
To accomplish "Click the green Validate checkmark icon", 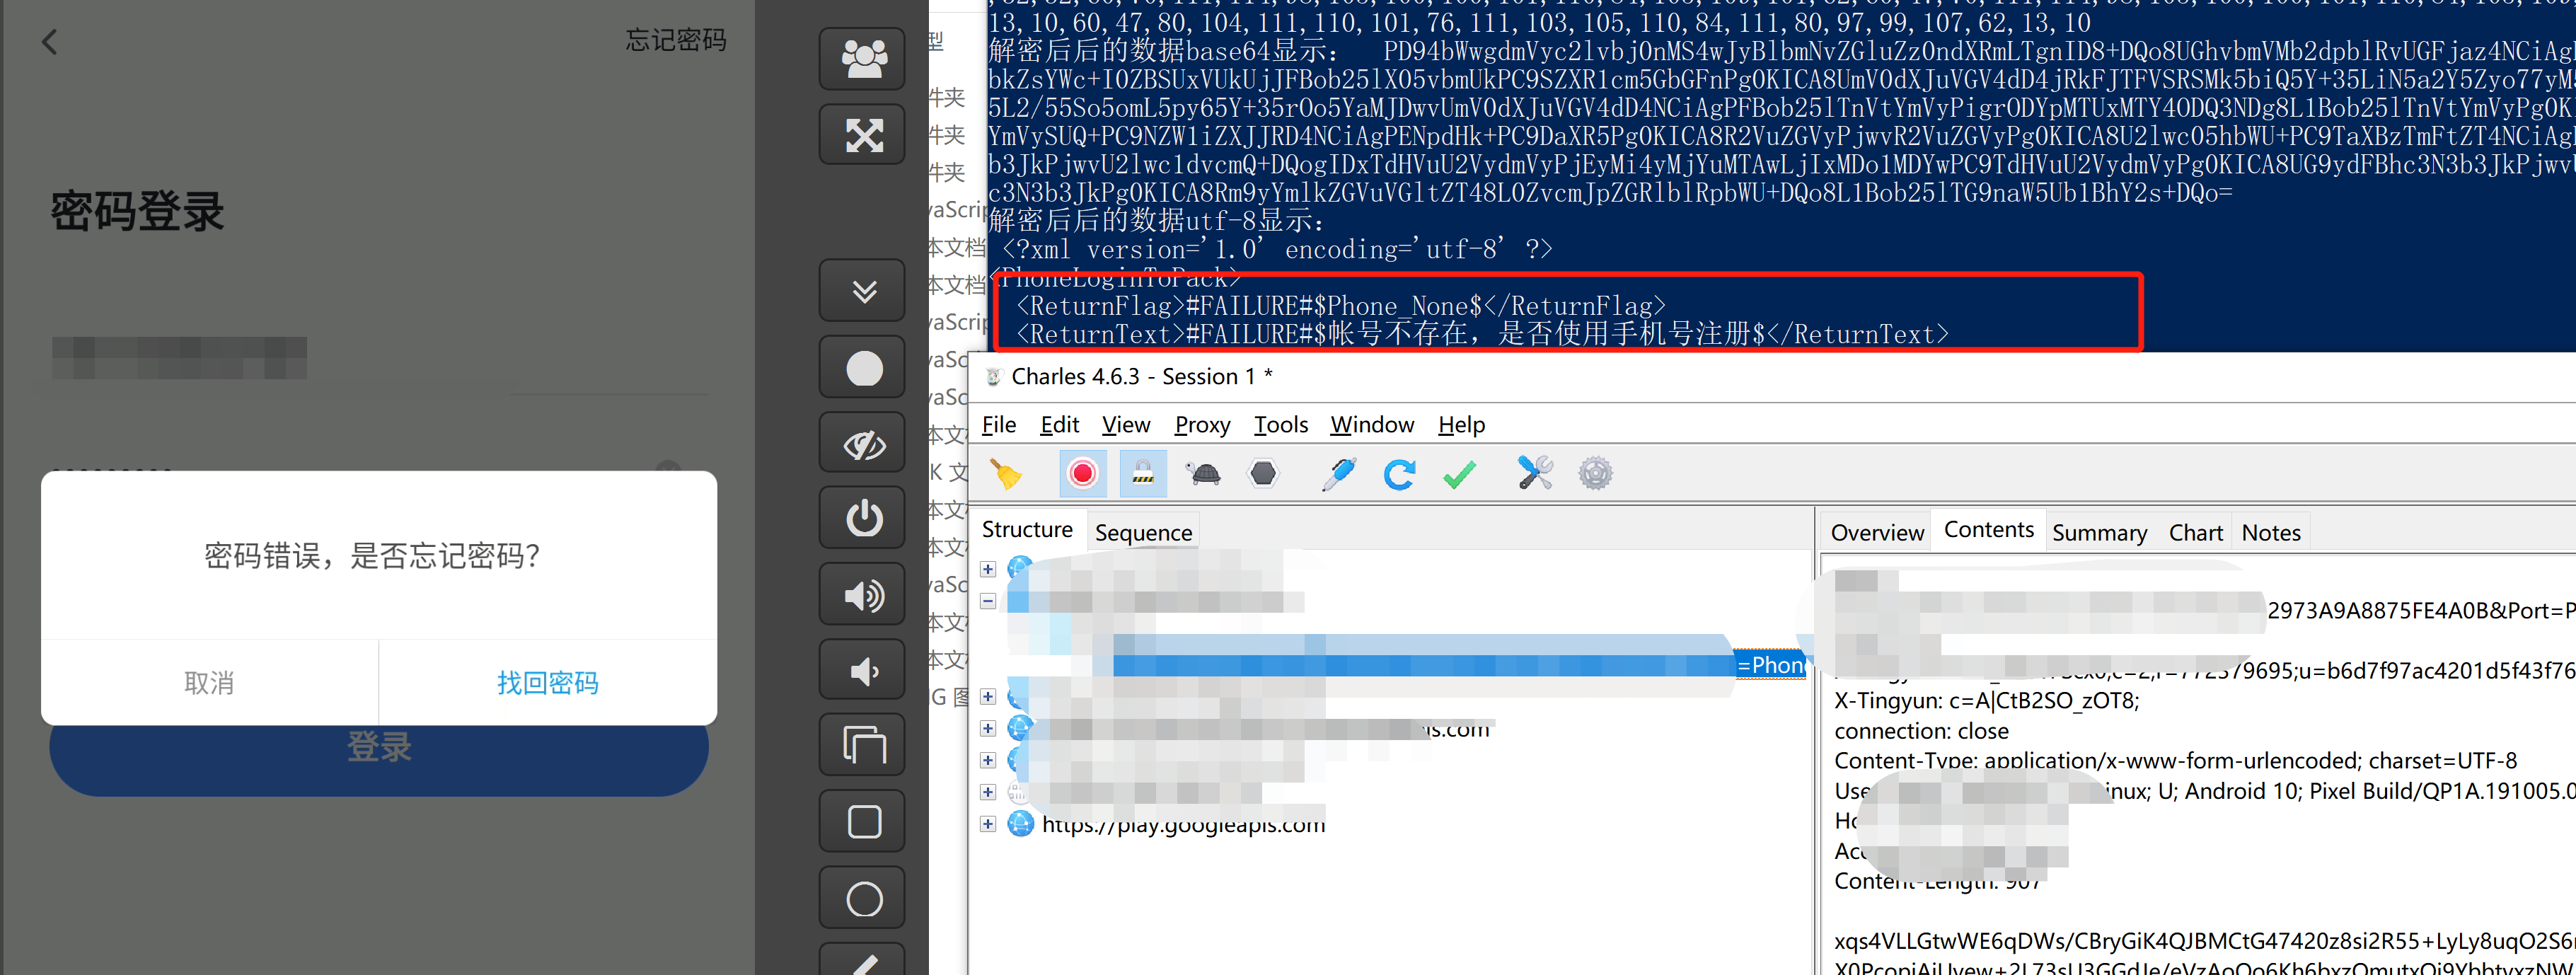I will point(1459,474).
